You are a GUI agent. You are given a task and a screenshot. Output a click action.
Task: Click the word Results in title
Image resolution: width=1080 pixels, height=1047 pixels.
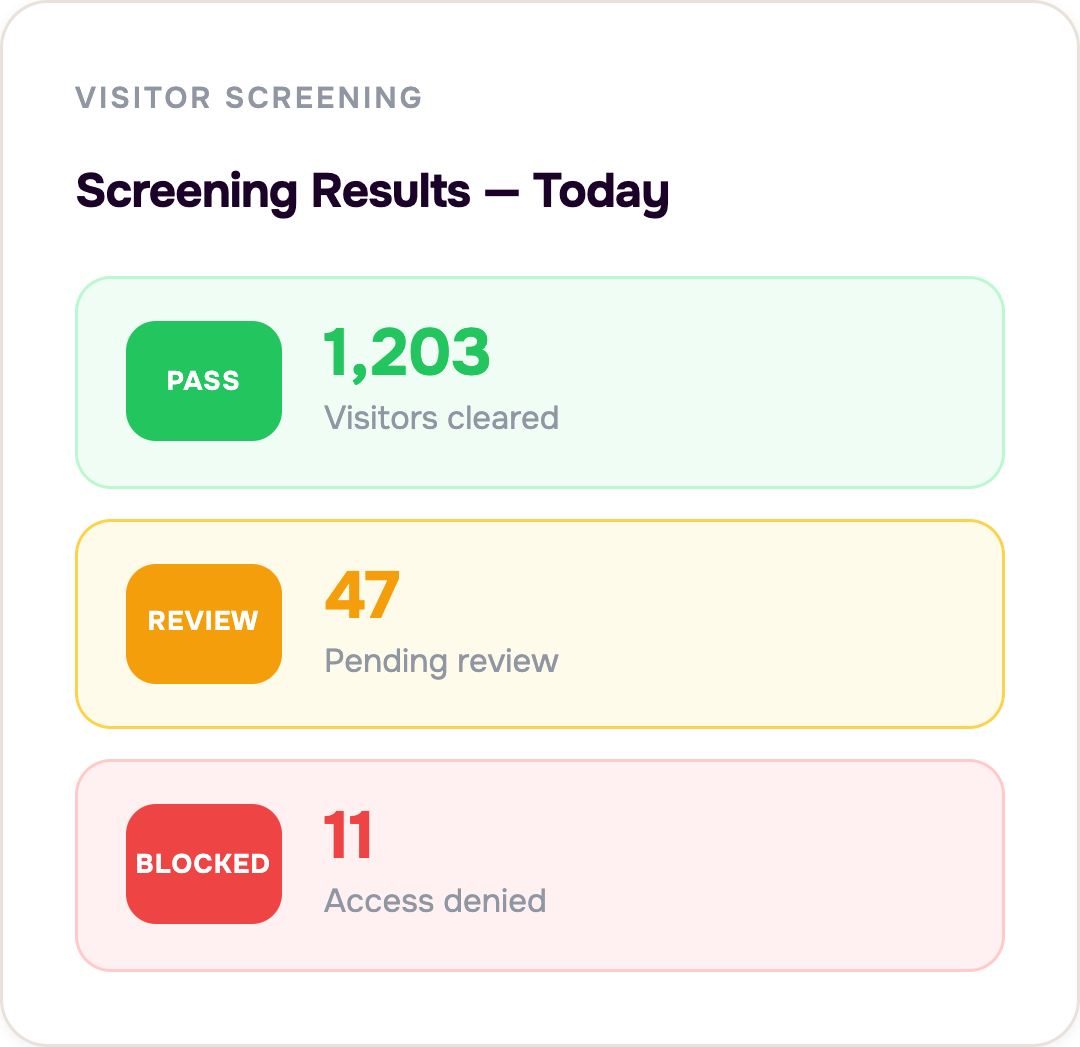click(x=391, y=191)
